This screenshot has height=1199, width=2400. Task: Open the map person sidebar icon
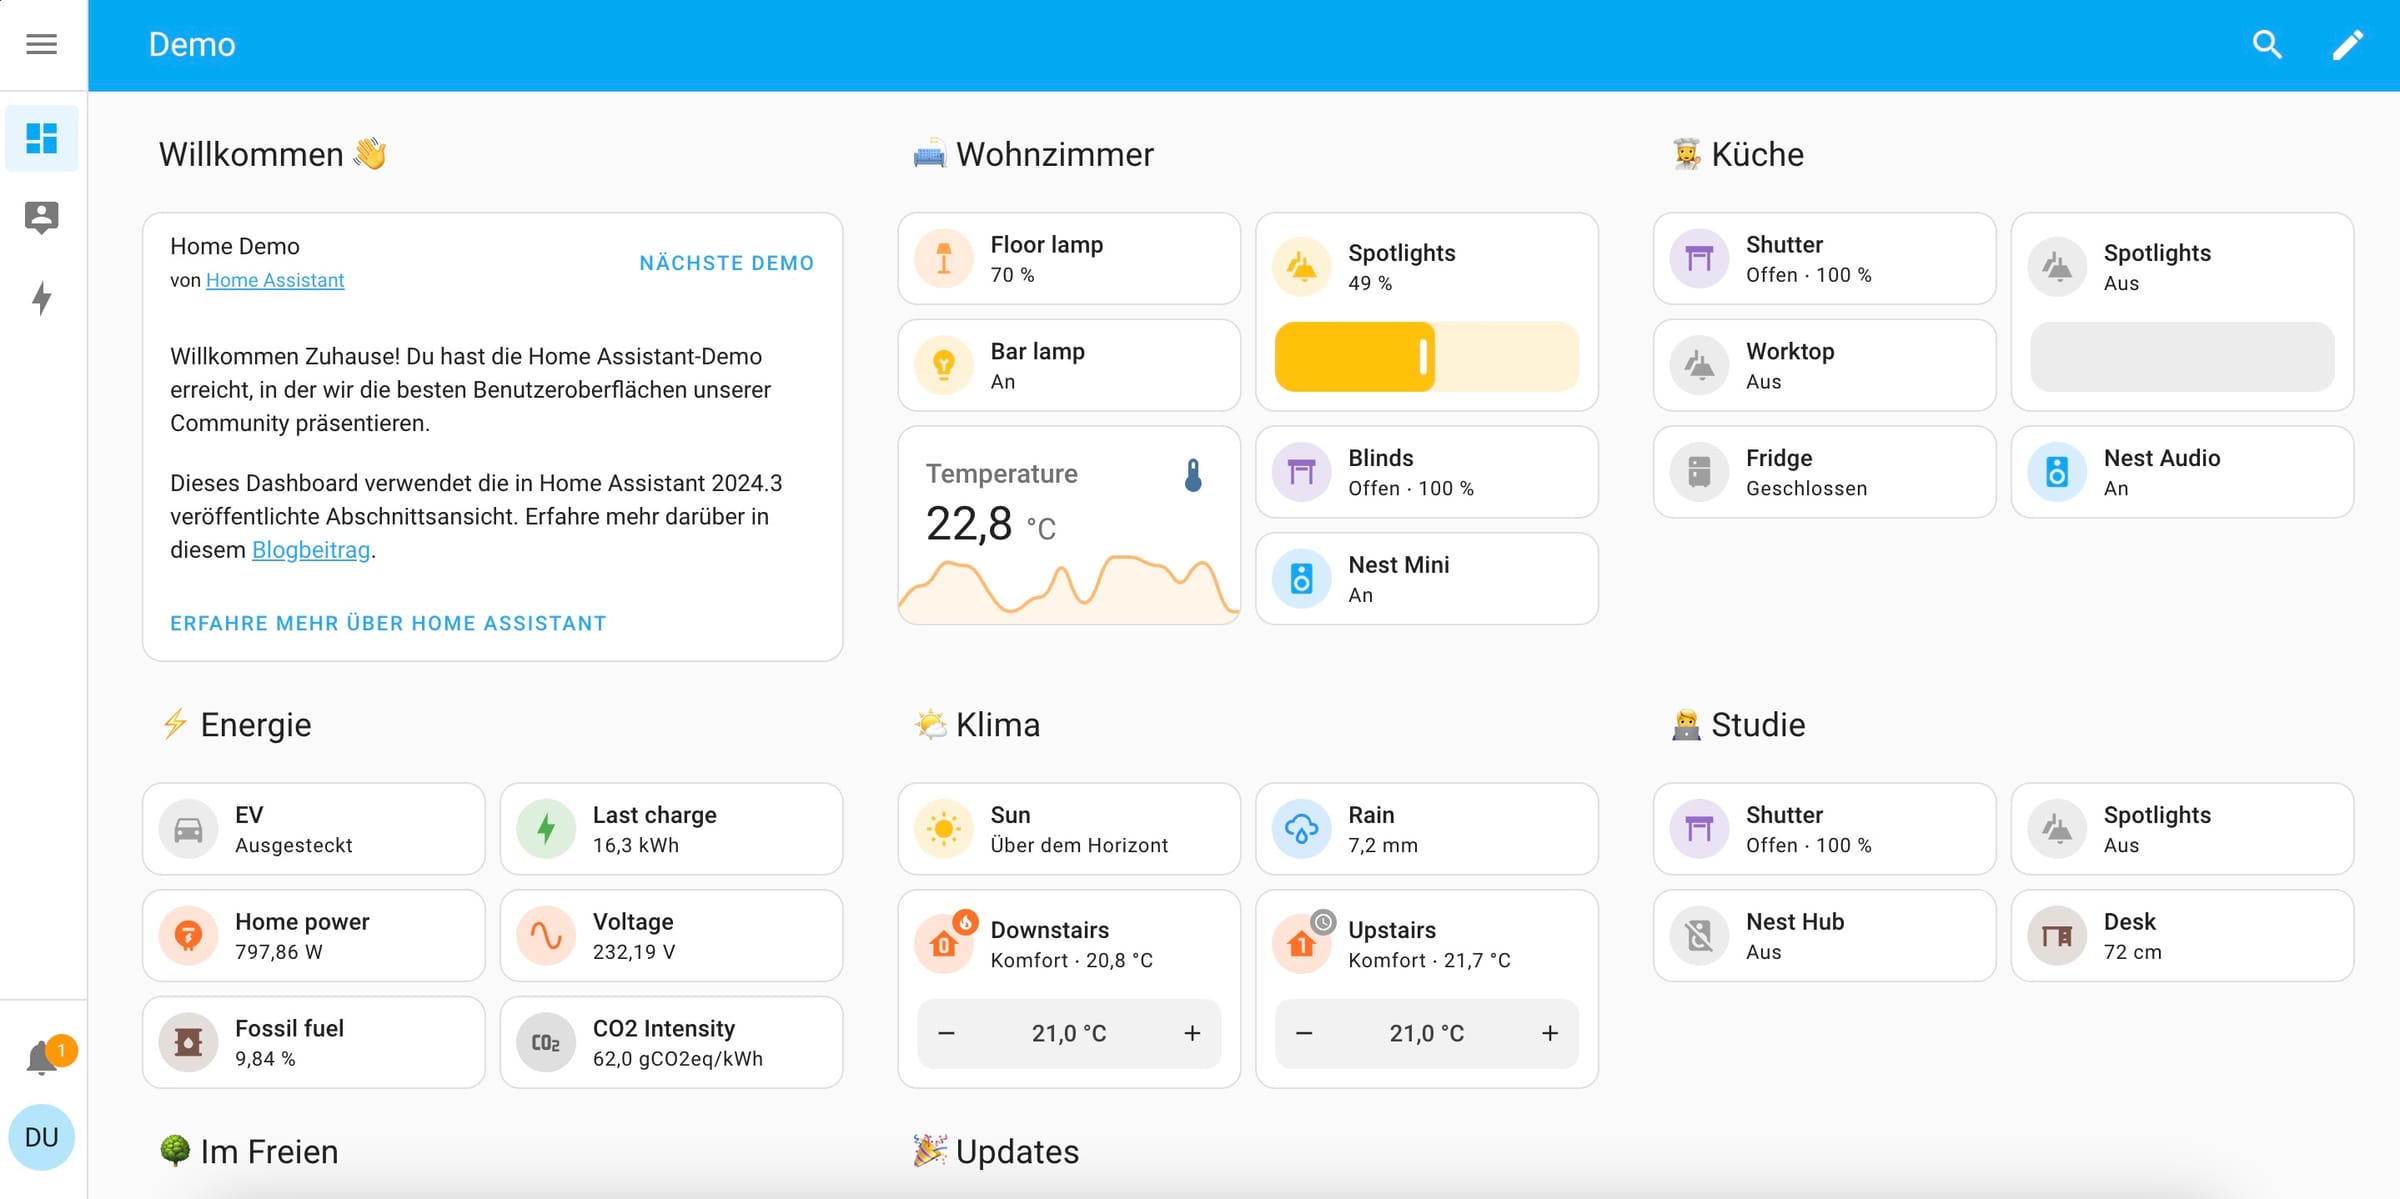42,217
